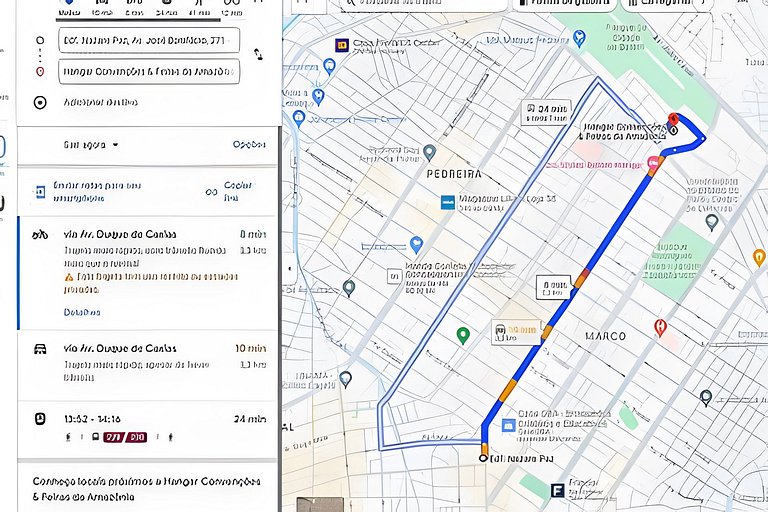
Task: Click the orange warning triangle in the motorcycle route
Action: coord(69,277)
